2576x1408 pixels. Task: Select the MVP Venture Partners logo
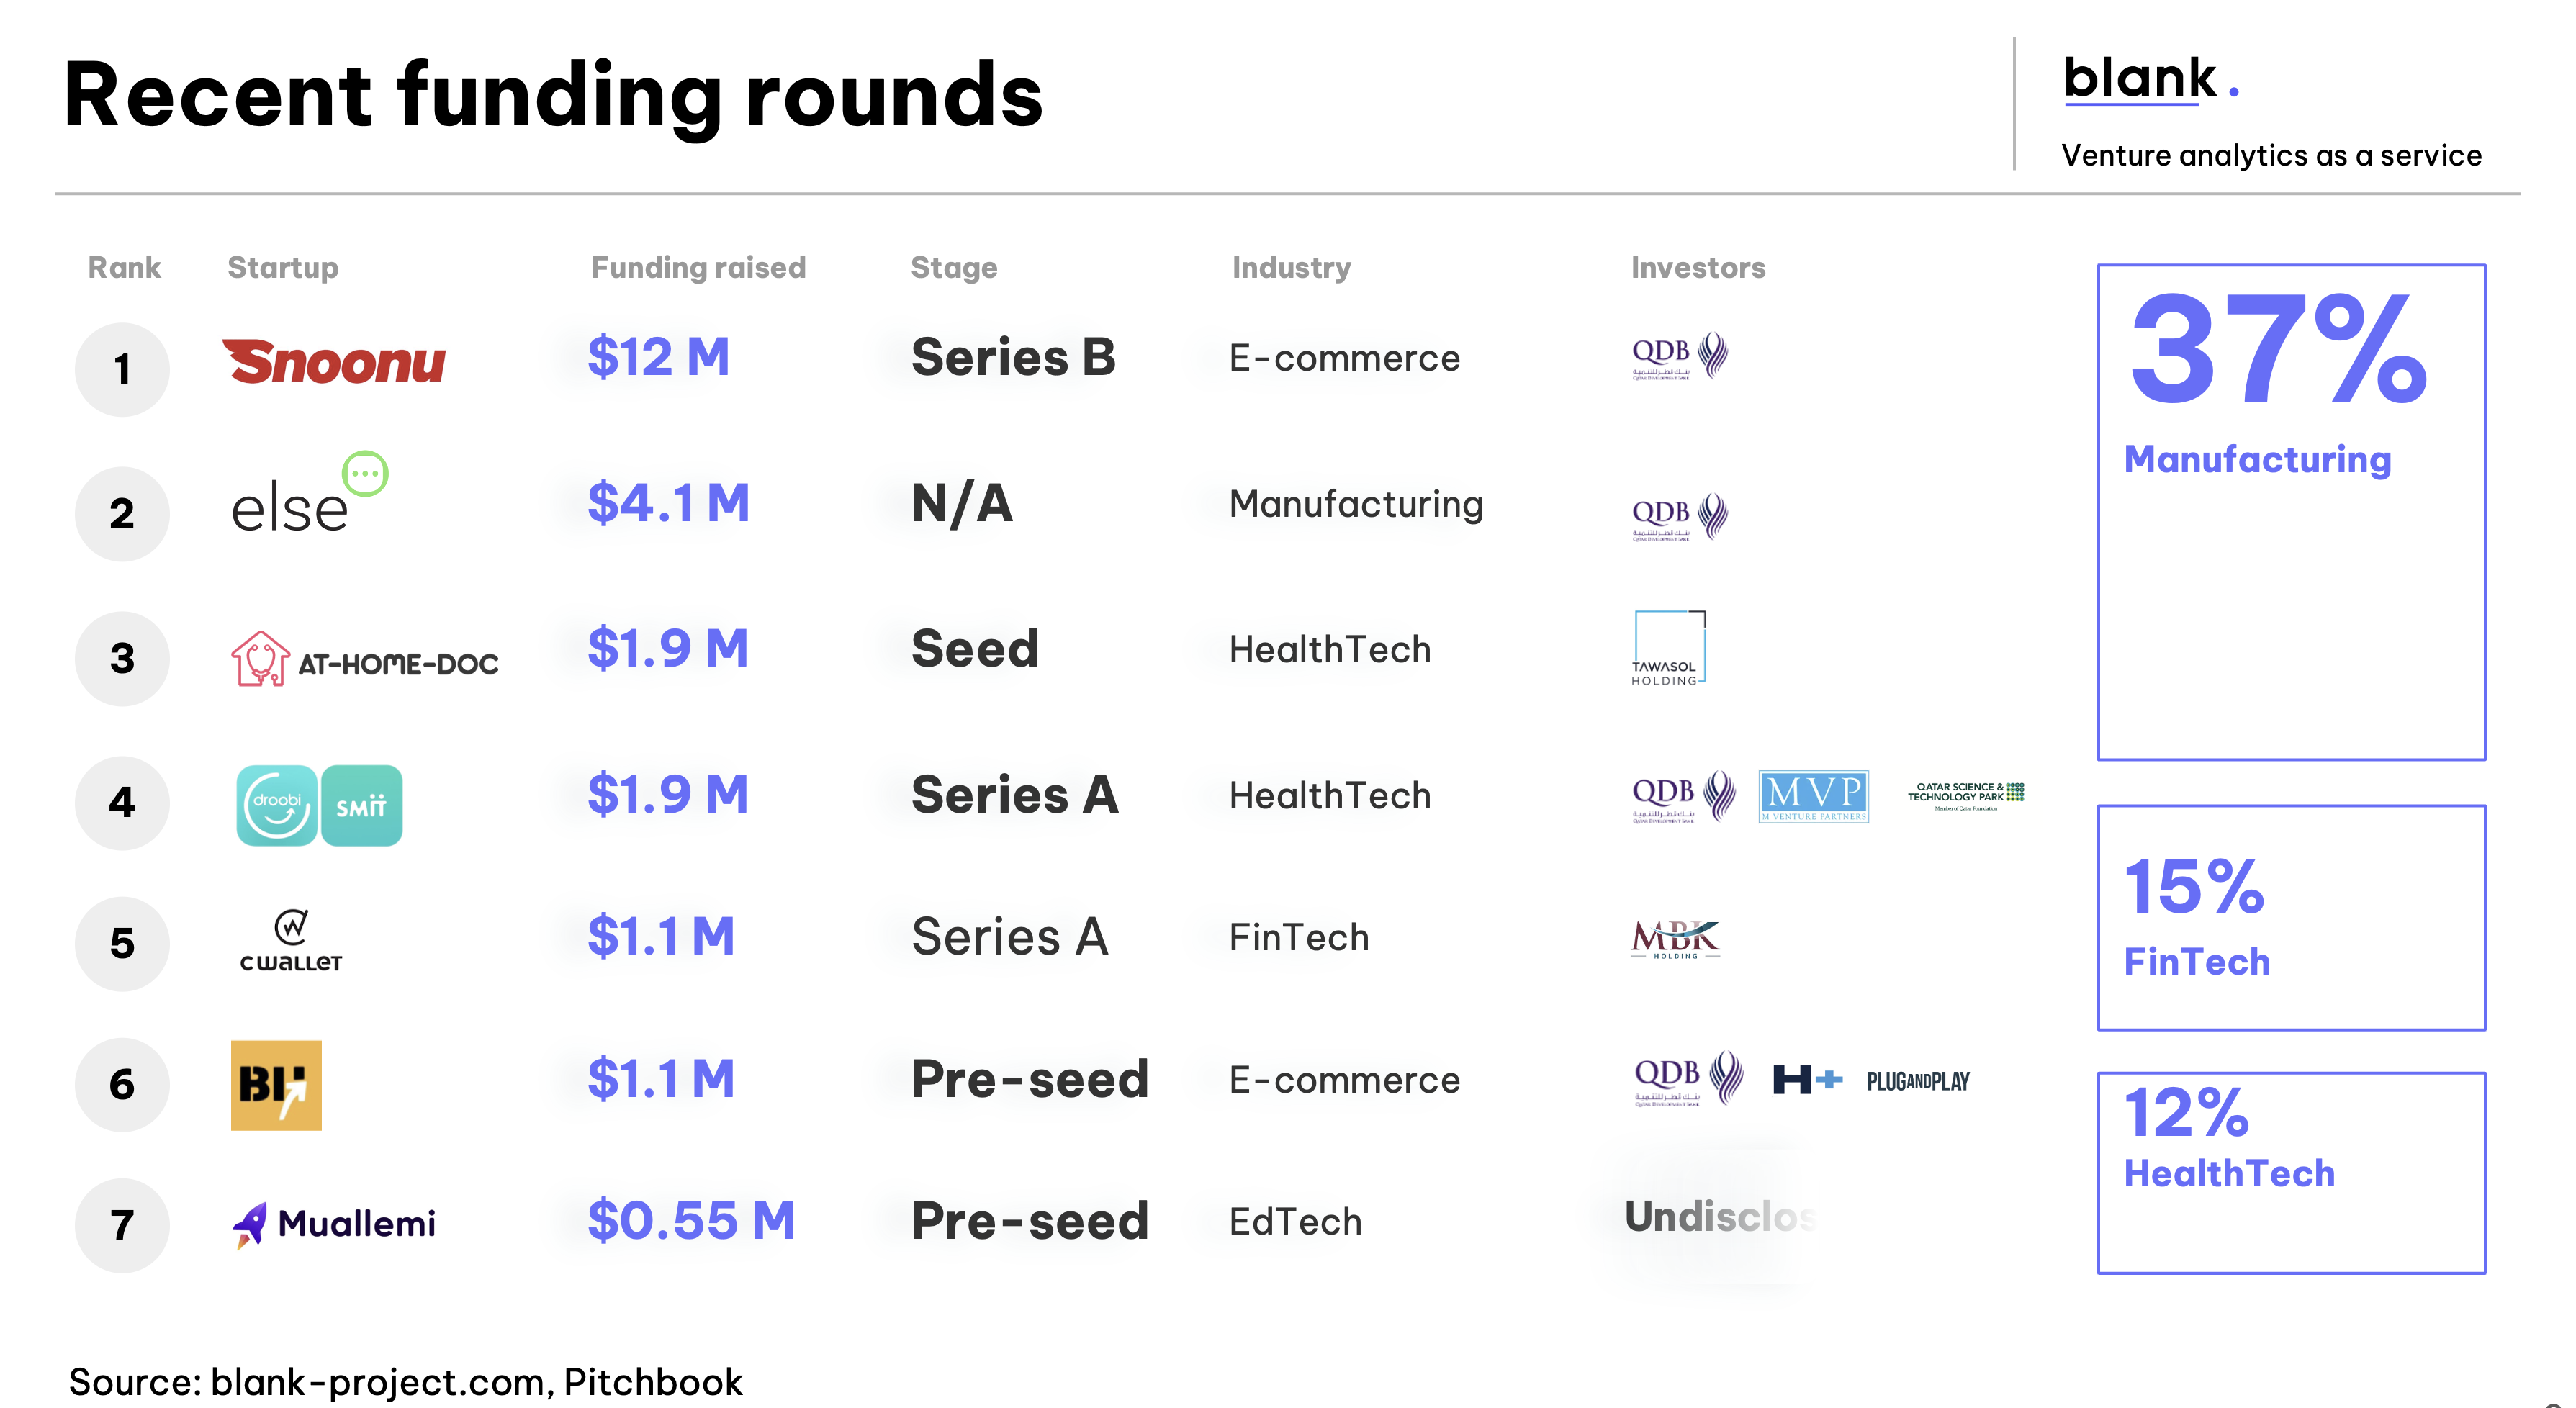[1813, 797]
